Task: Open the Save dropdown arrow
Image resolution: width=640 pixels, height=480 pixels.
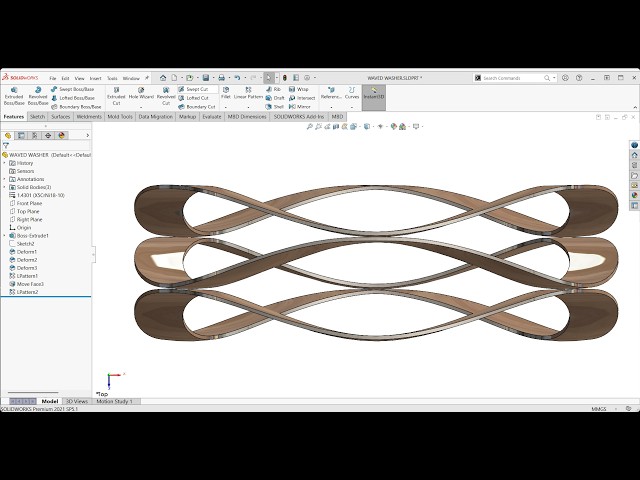Action: pos(213,78)
